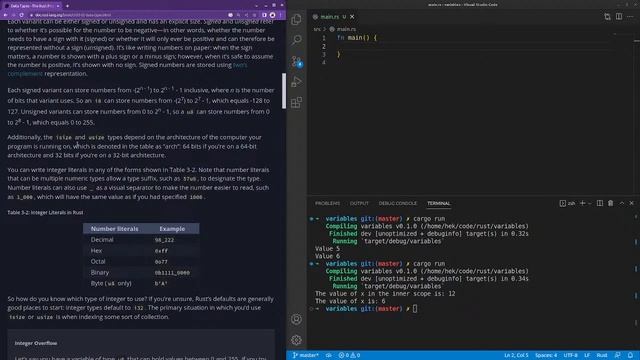640x360 pixels.
Task: Click the Hex row in literals table
Action: click(141, 251)
